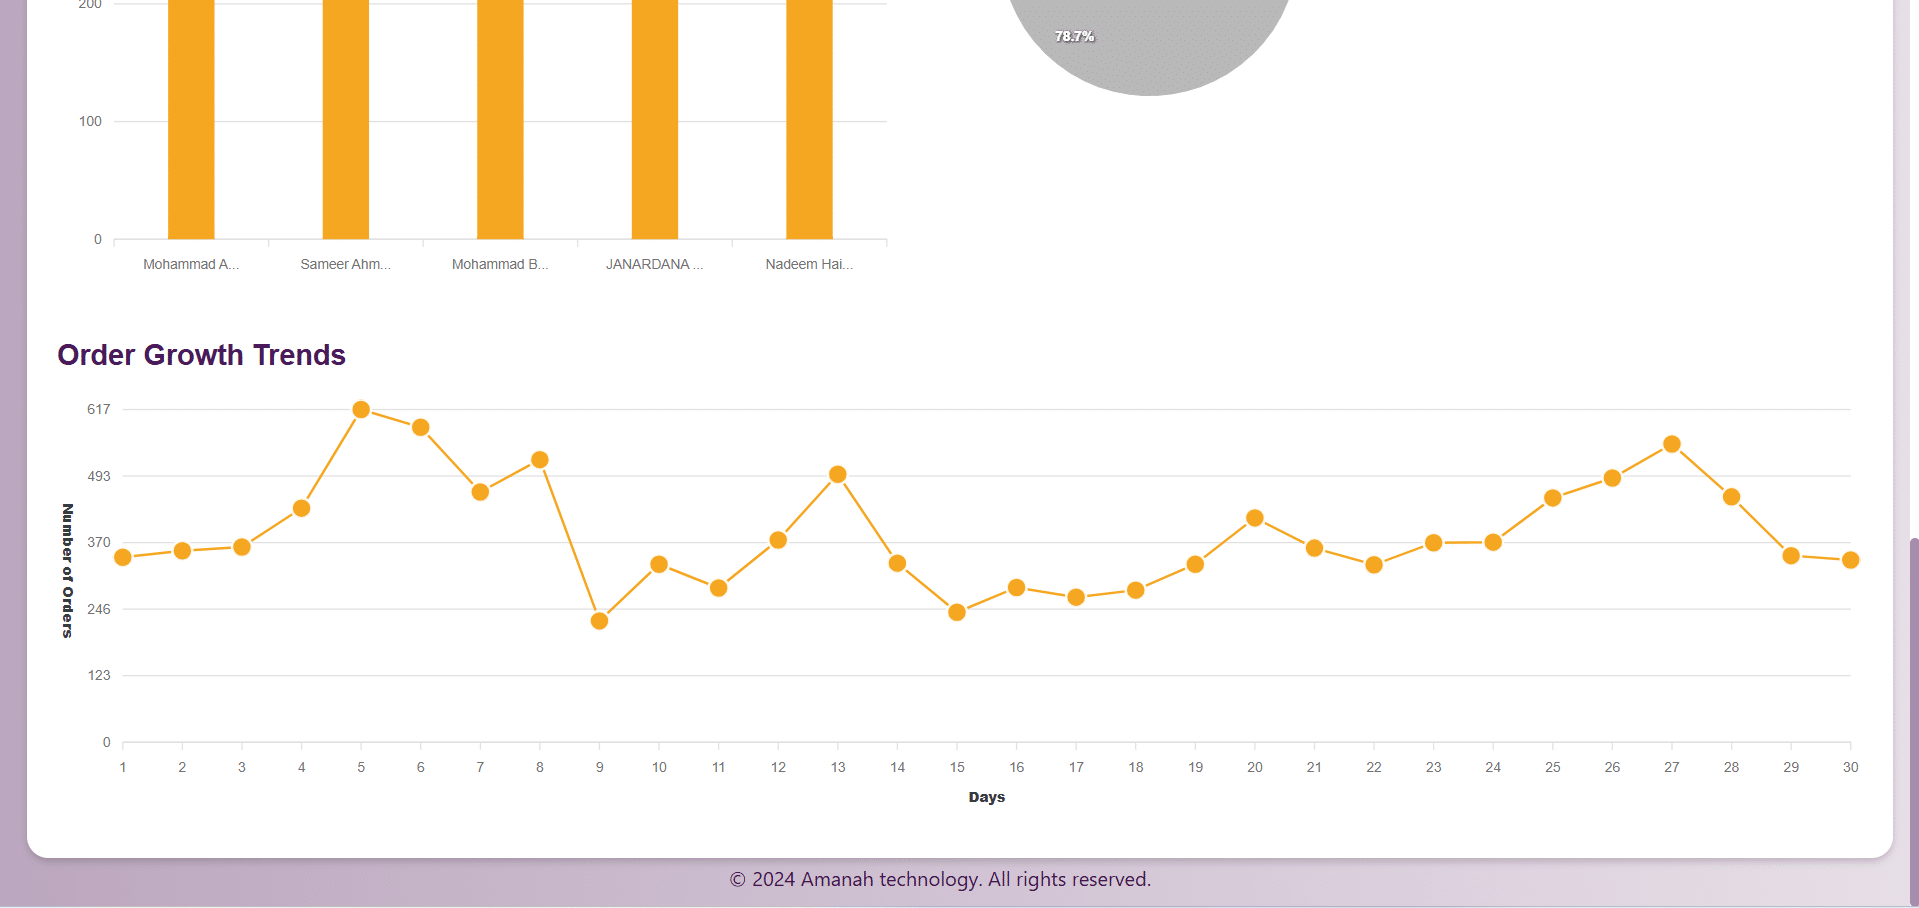Select the Sameer Ahm... bar
The height and width of the screenshot is (908, 1919).
coord(346,120)
